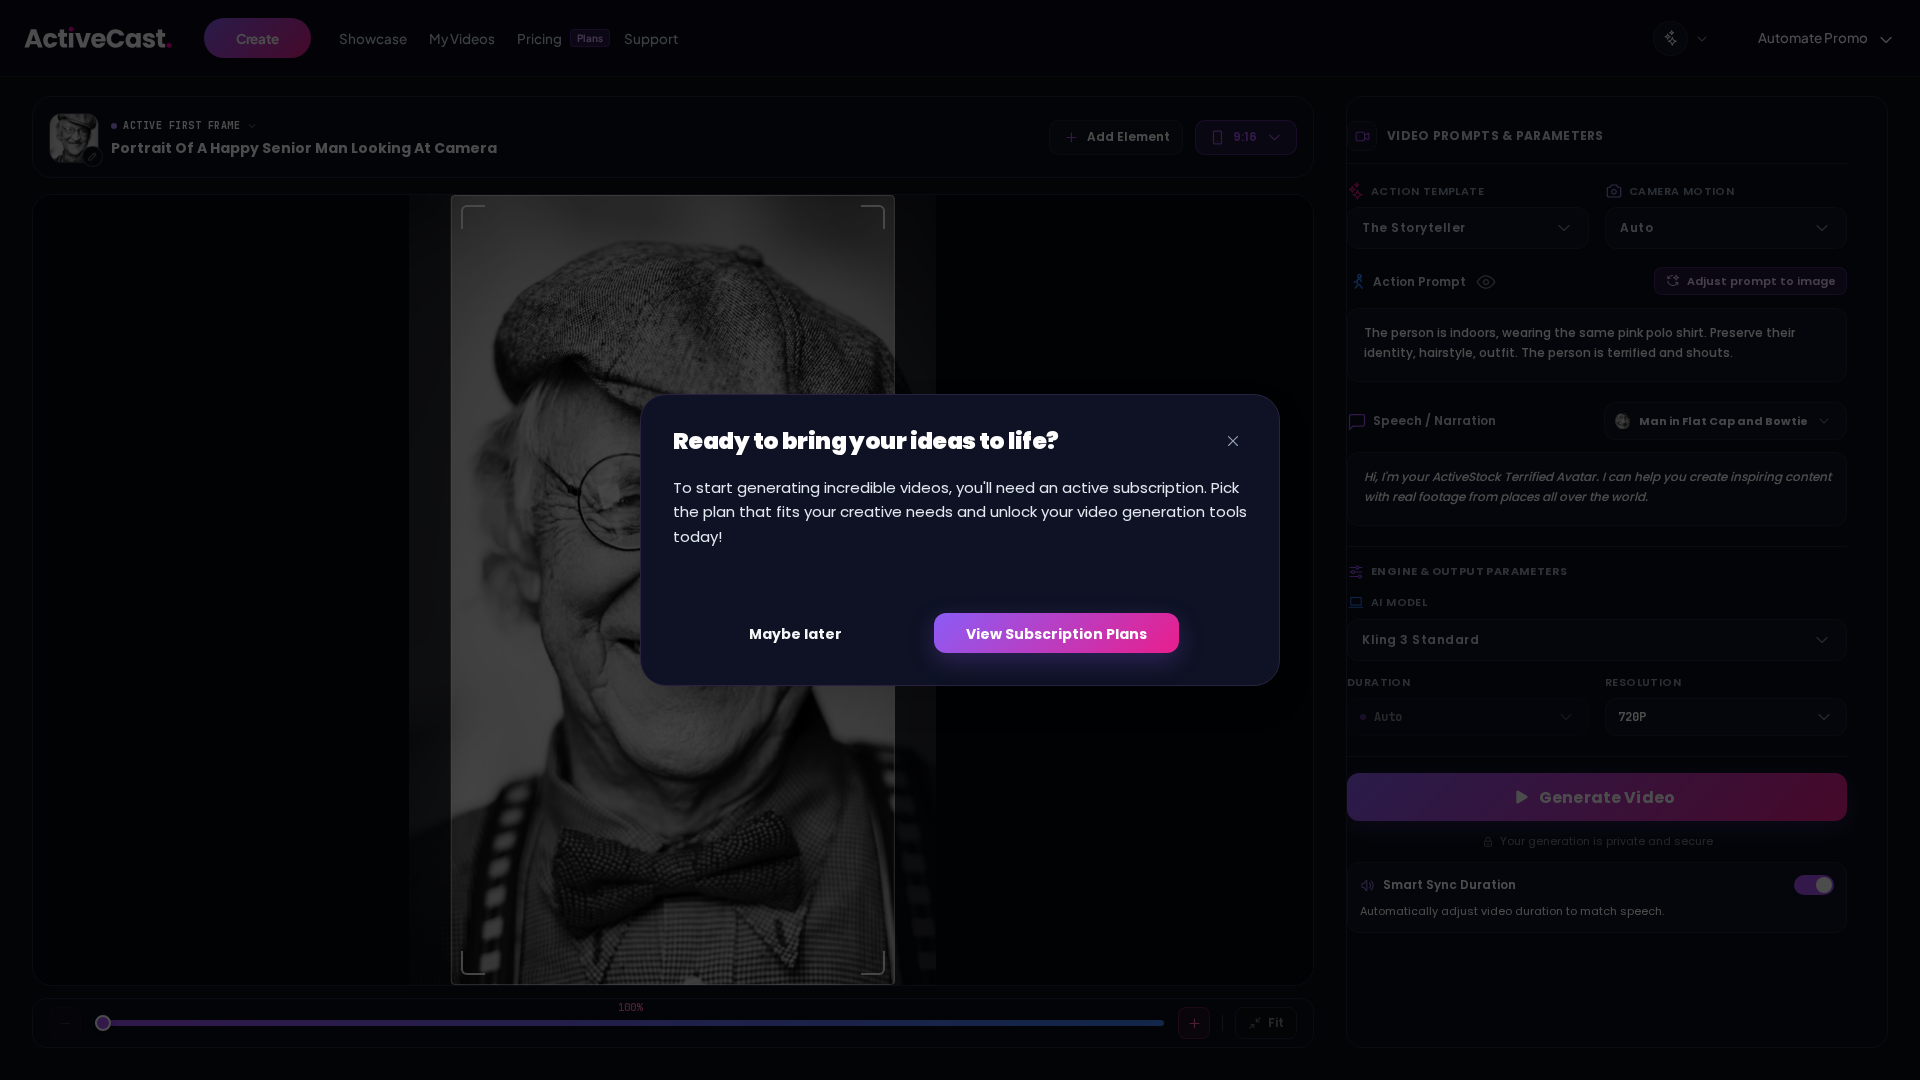The image size is (1920, 1080).
Task: Click the zoom in plus button
Action: pos(1194,1023)
